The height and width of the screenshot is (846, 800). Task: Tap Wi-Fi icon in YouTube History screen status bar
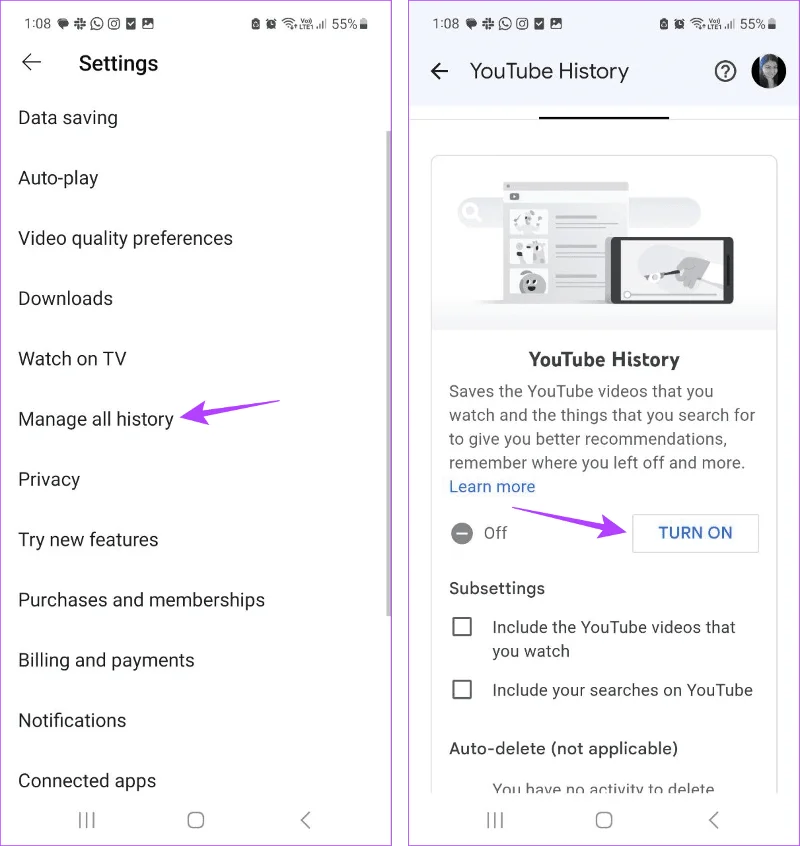[x=698, y=24]
